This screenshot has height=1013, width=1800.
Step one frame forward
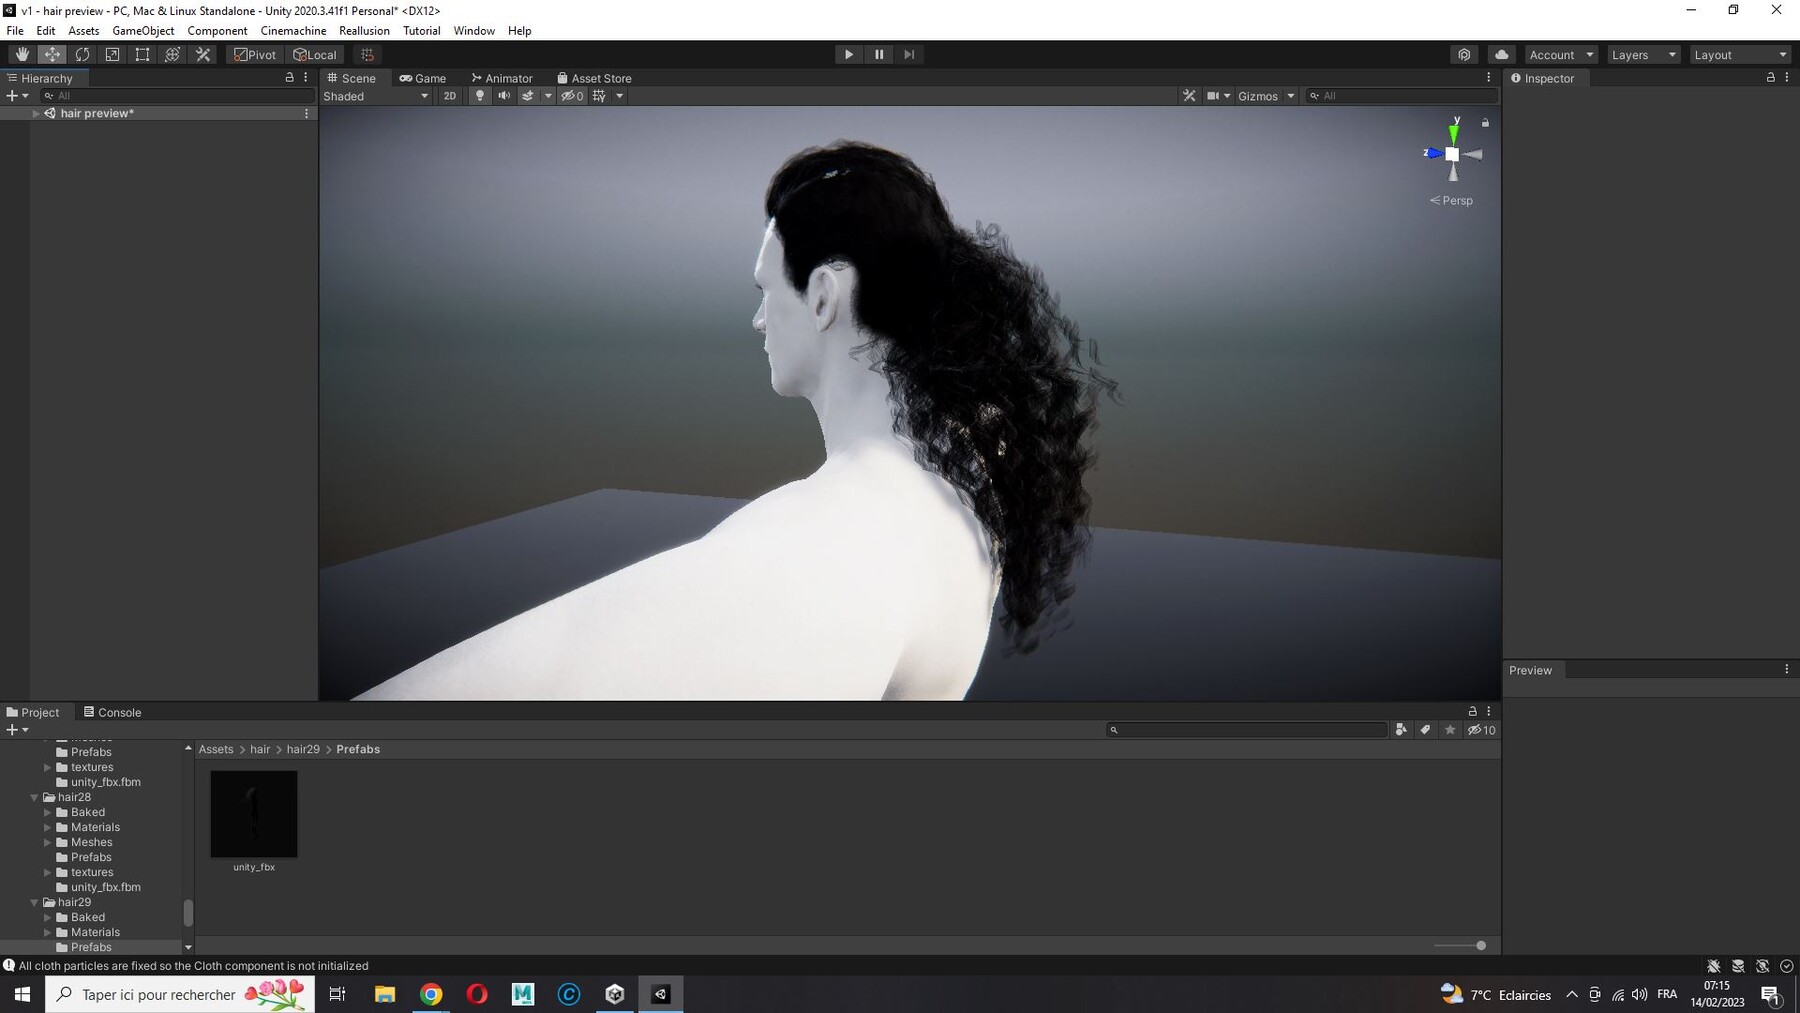(909, 55)
